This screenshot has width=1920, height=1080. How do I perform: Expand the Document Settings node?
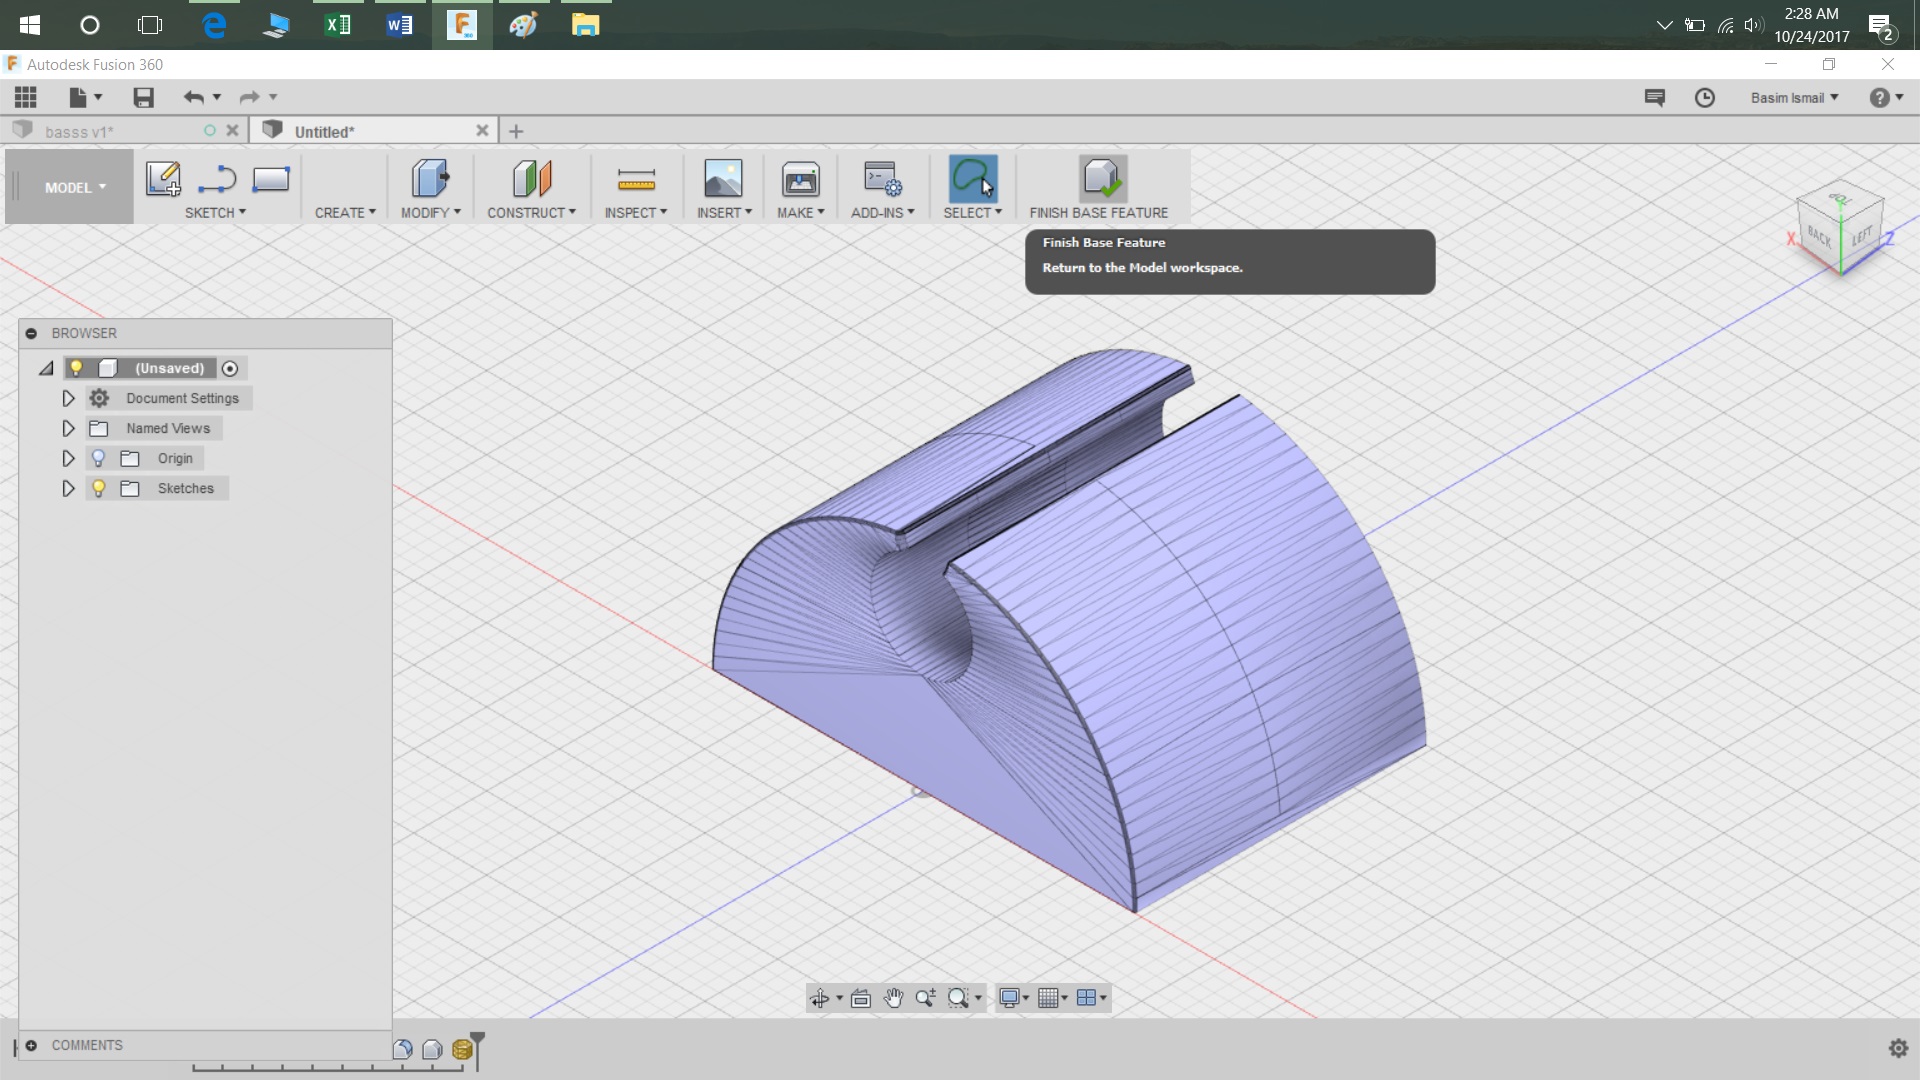click(68, 398)
